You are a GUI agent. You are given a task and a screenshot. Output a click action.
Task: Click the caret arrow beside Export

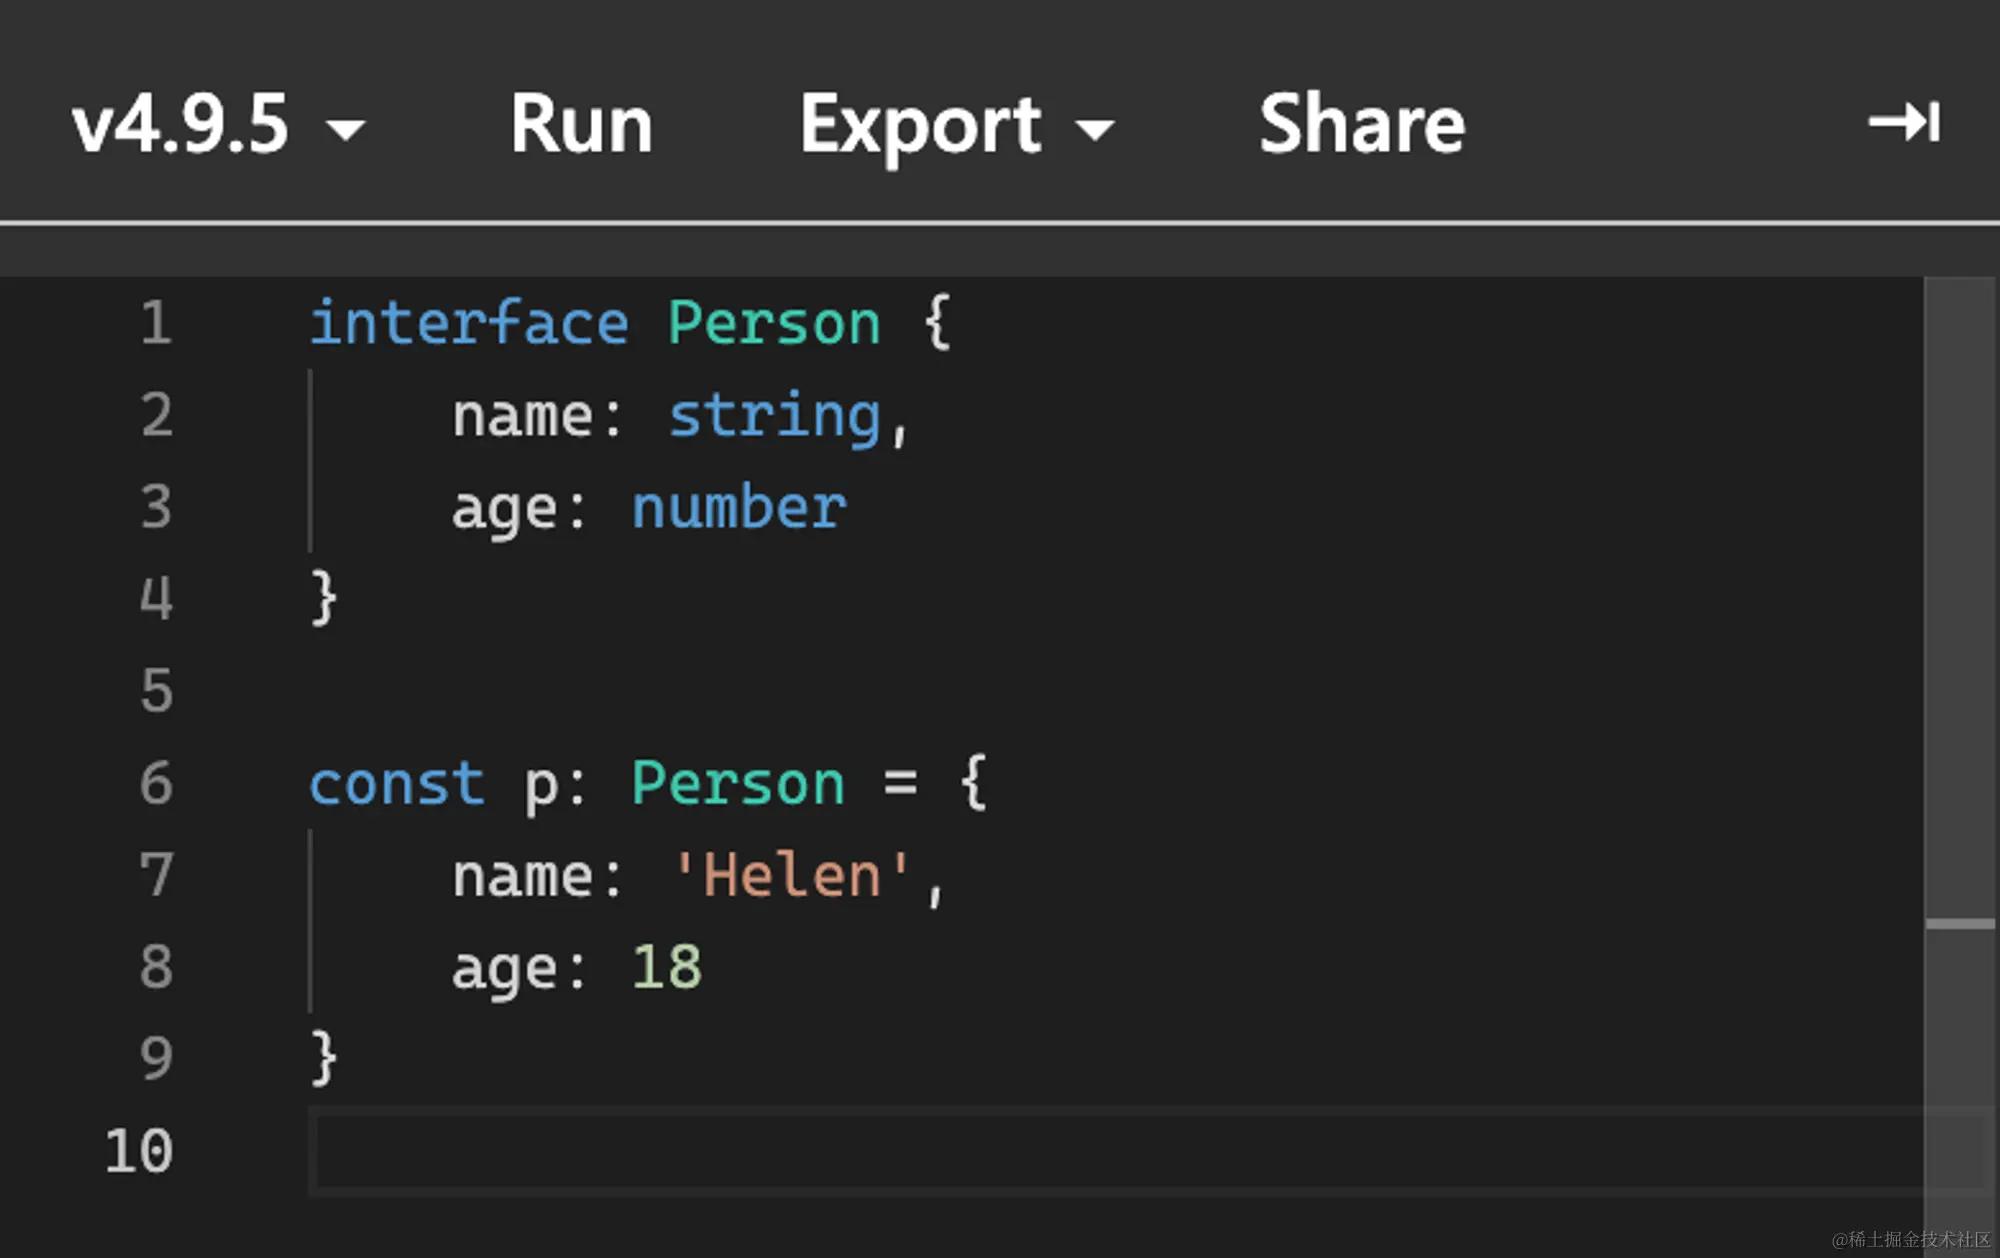1095,129
